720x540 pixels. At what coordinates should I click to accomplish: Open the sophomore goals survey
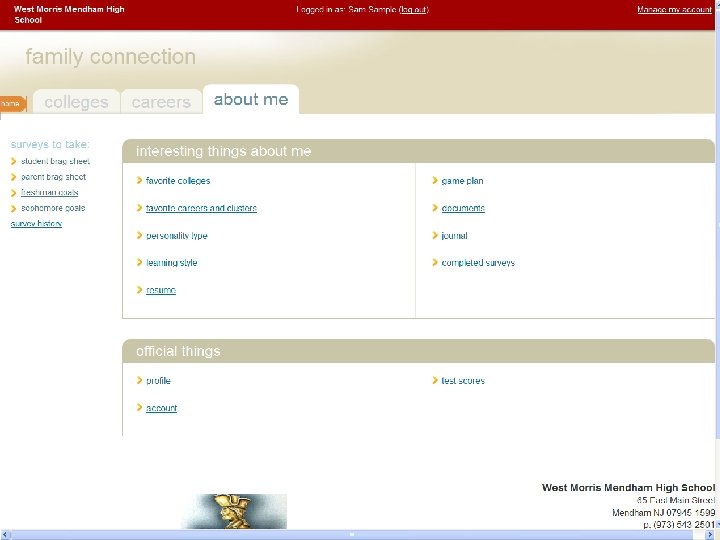[x=53, y=208]
